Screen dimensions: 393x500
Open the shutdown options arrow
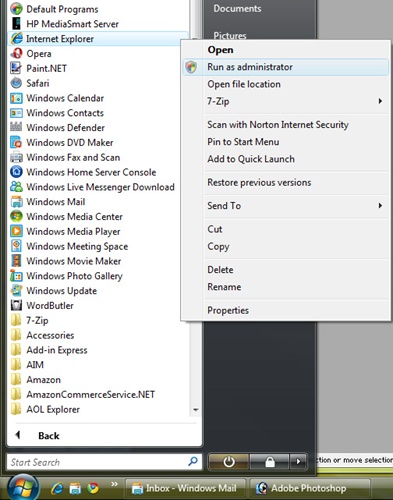pos(298,462)
